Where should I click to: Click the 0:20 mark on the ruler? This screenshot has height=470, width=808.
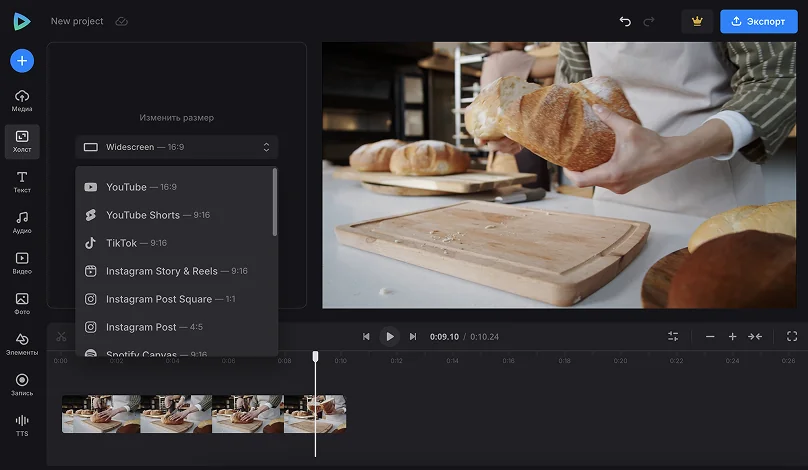coord(620,361)
